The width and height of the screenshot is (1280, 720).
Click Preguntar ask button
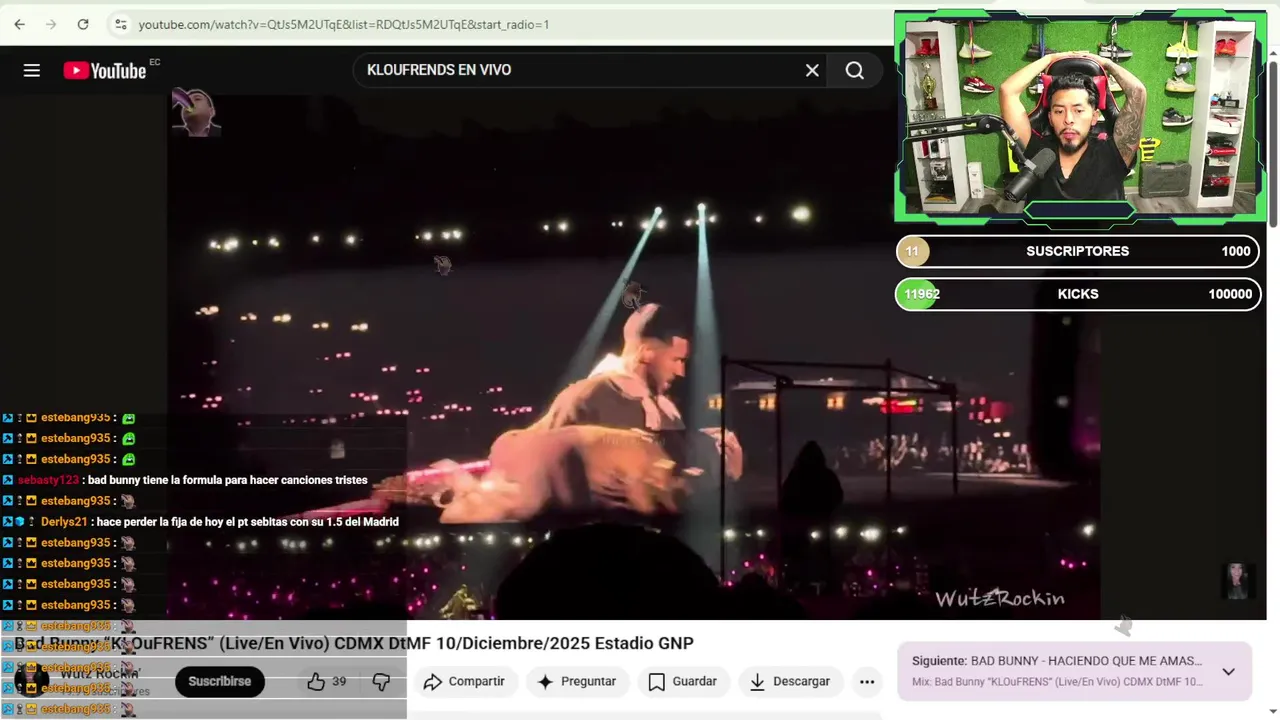click(576, 681)
